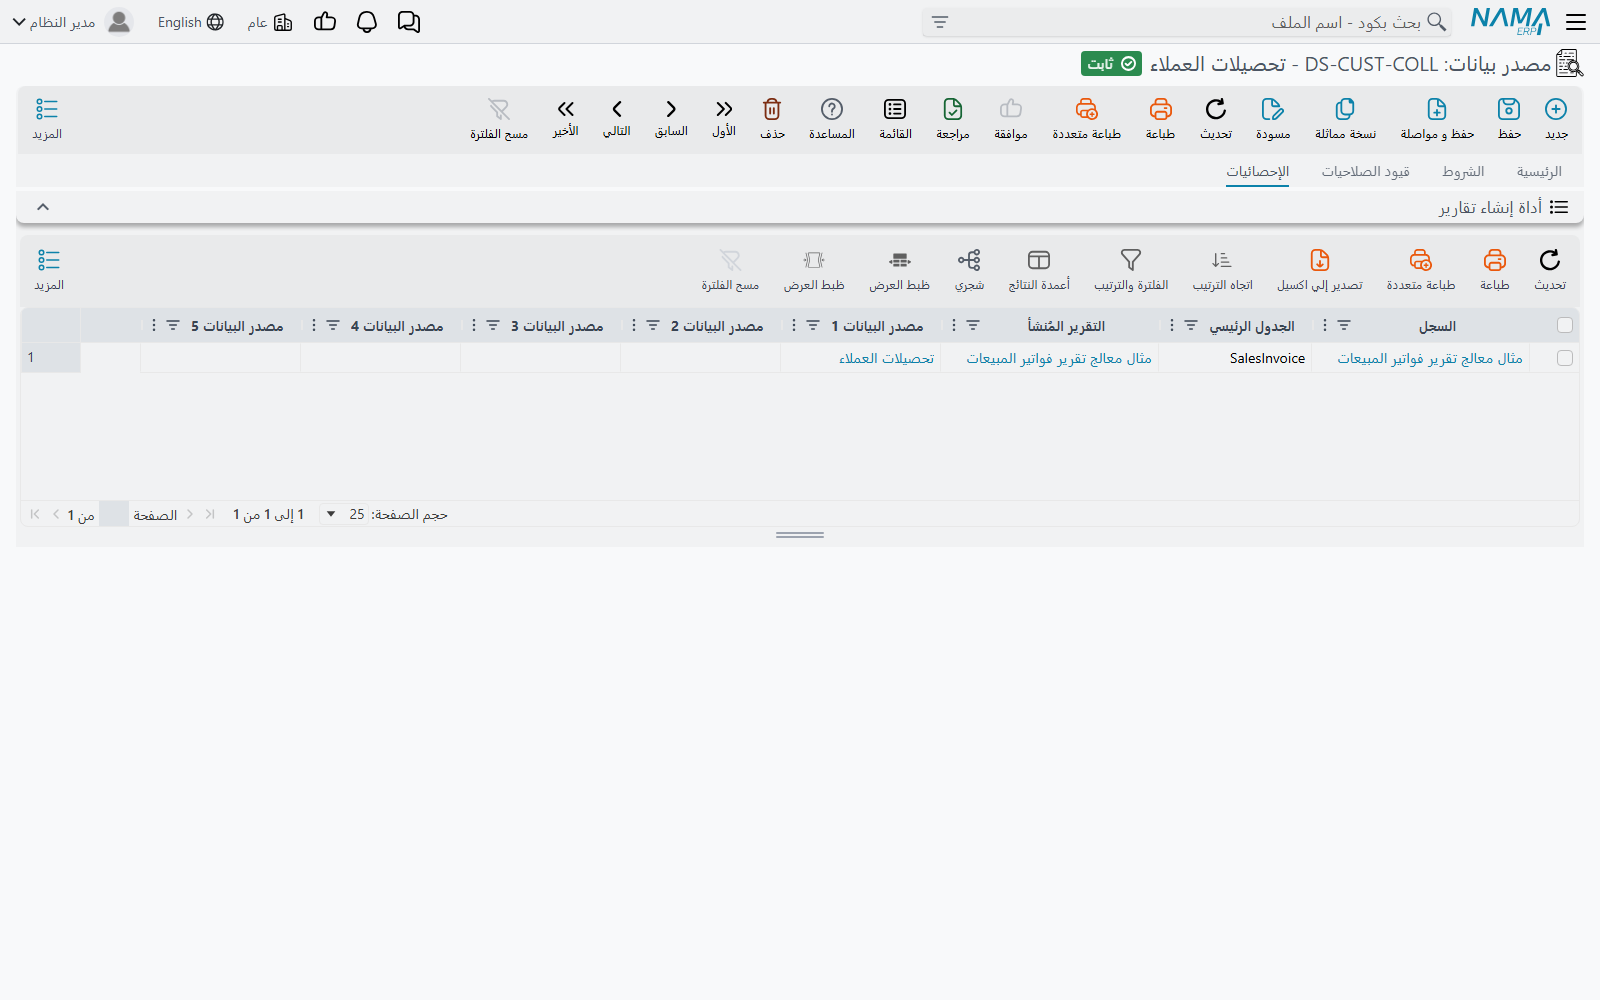This screenshot has height=1000, width=1600.
Task: Click the جديد (New) toolbar icon
Action: 1556,109
